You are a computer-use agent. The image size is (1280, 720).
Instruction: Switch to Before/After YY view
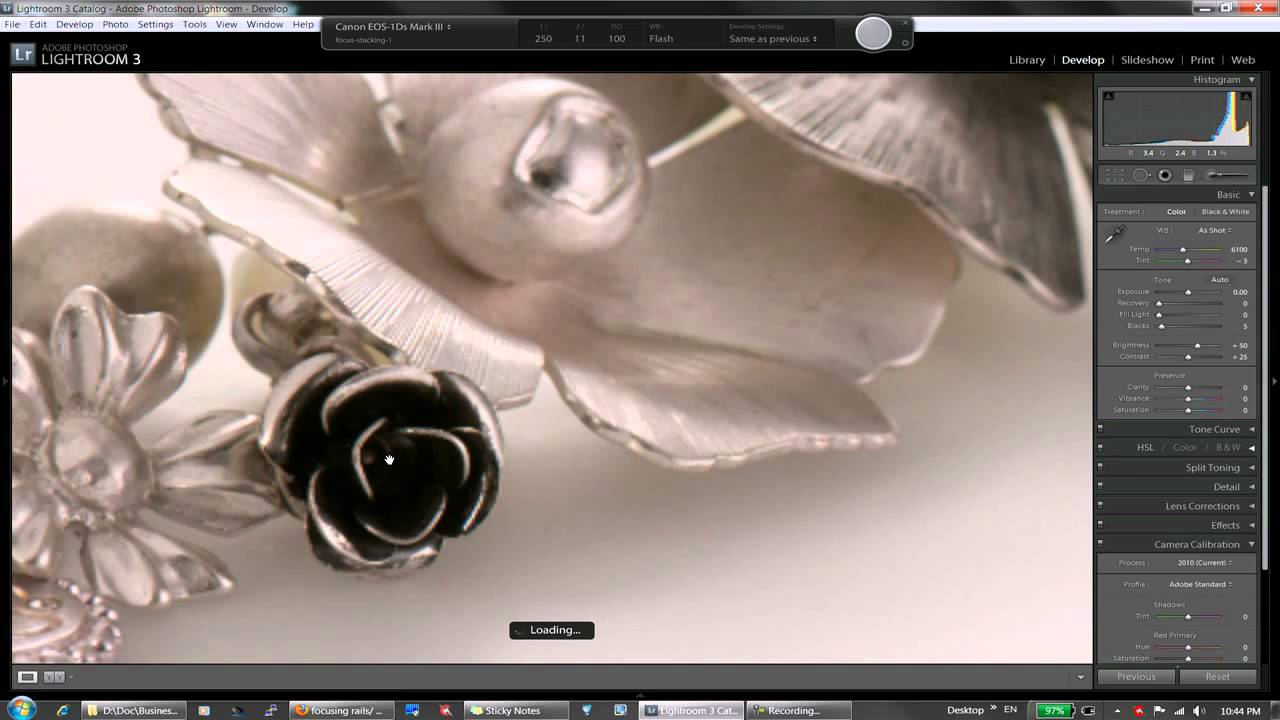pos(54,677)
